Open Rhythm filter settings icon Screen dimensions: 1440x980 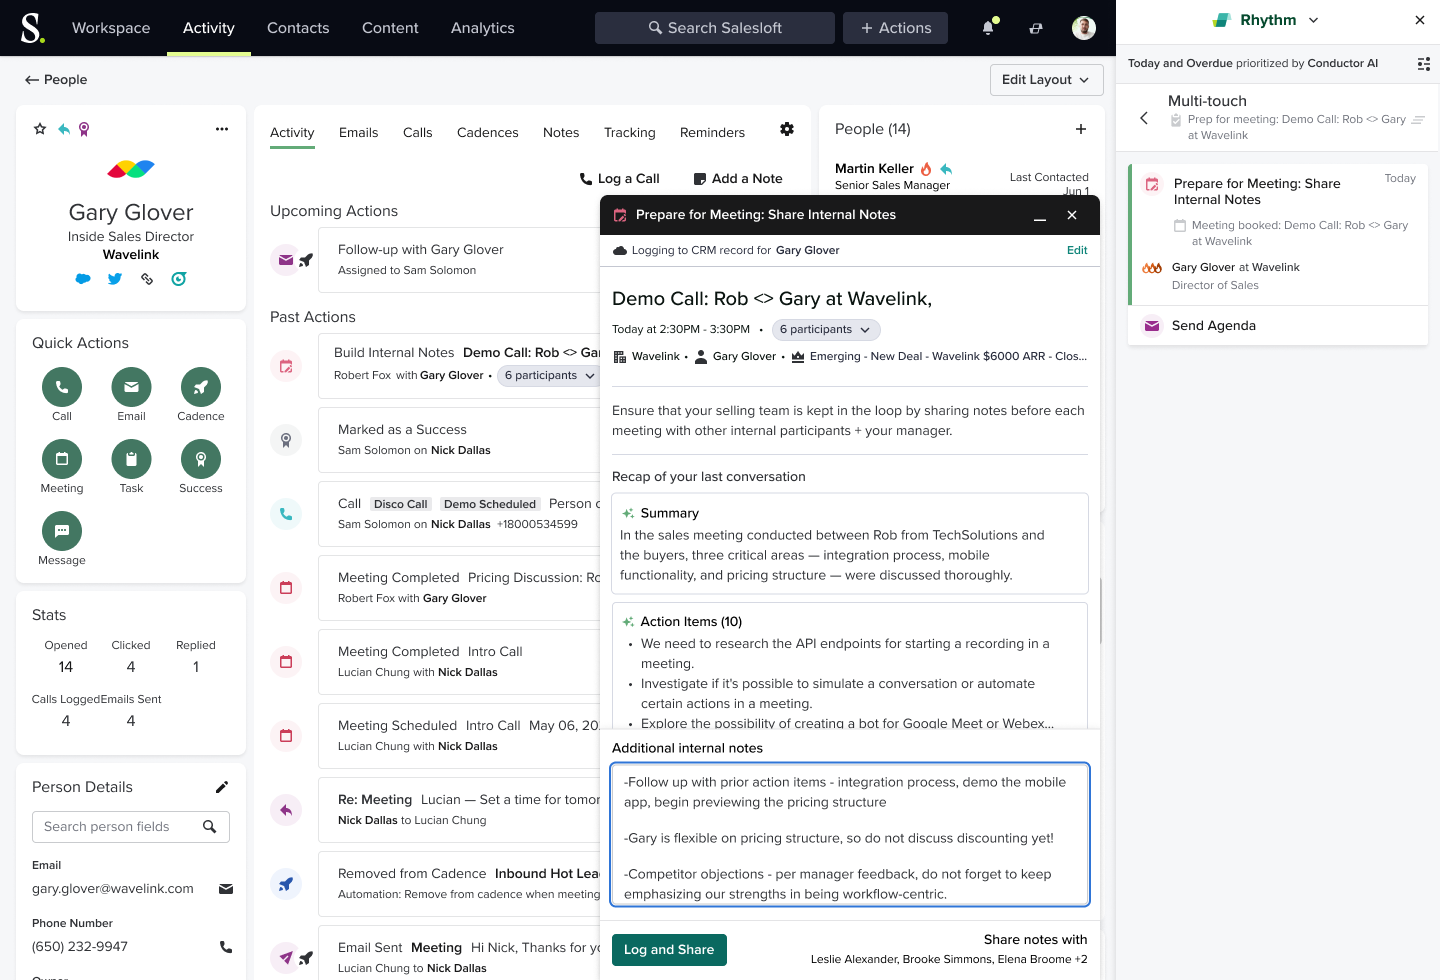(1423, 64)
